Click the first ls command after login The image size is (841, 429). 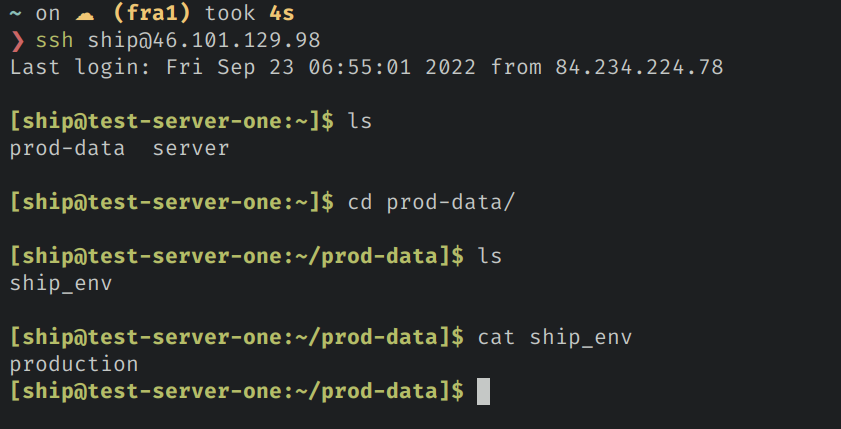[x=360, y=122]
